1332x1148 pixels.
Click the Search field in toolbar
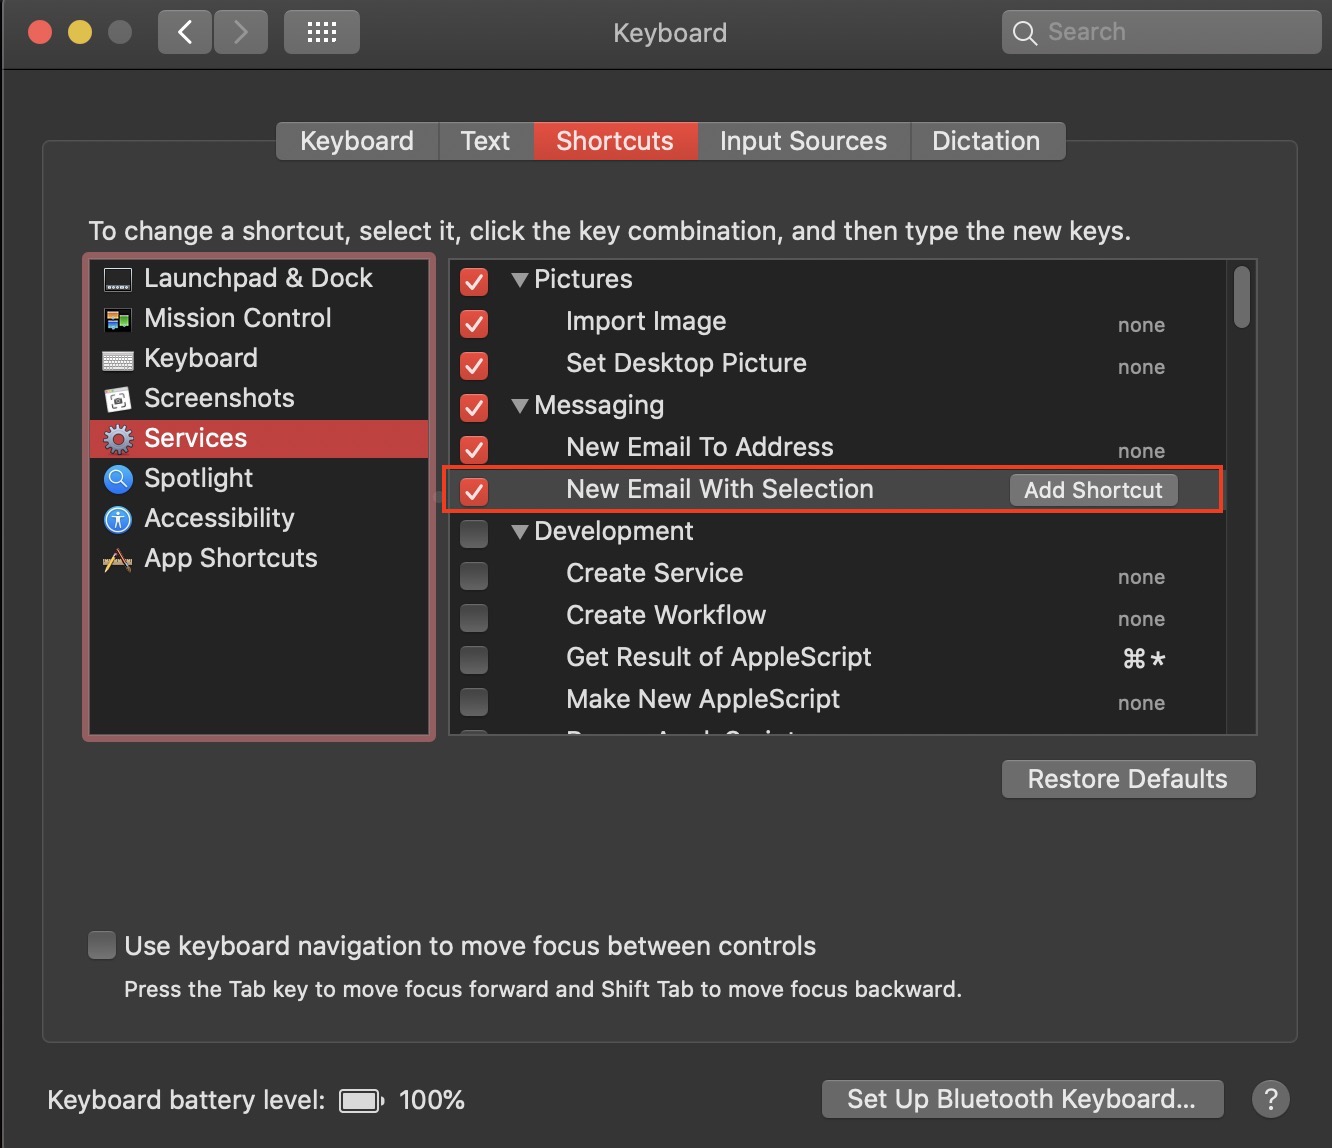coord(1161,33)
